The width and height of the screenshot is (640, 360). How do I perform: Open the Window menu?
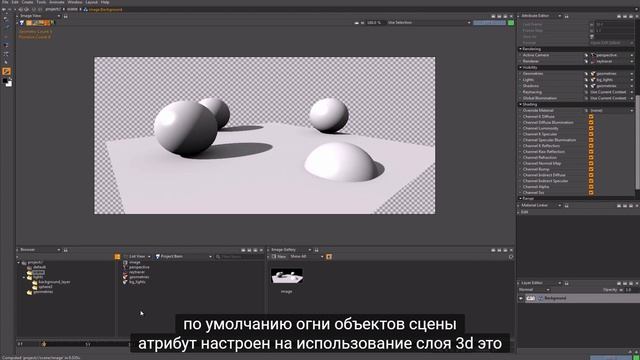click(75, 2)
